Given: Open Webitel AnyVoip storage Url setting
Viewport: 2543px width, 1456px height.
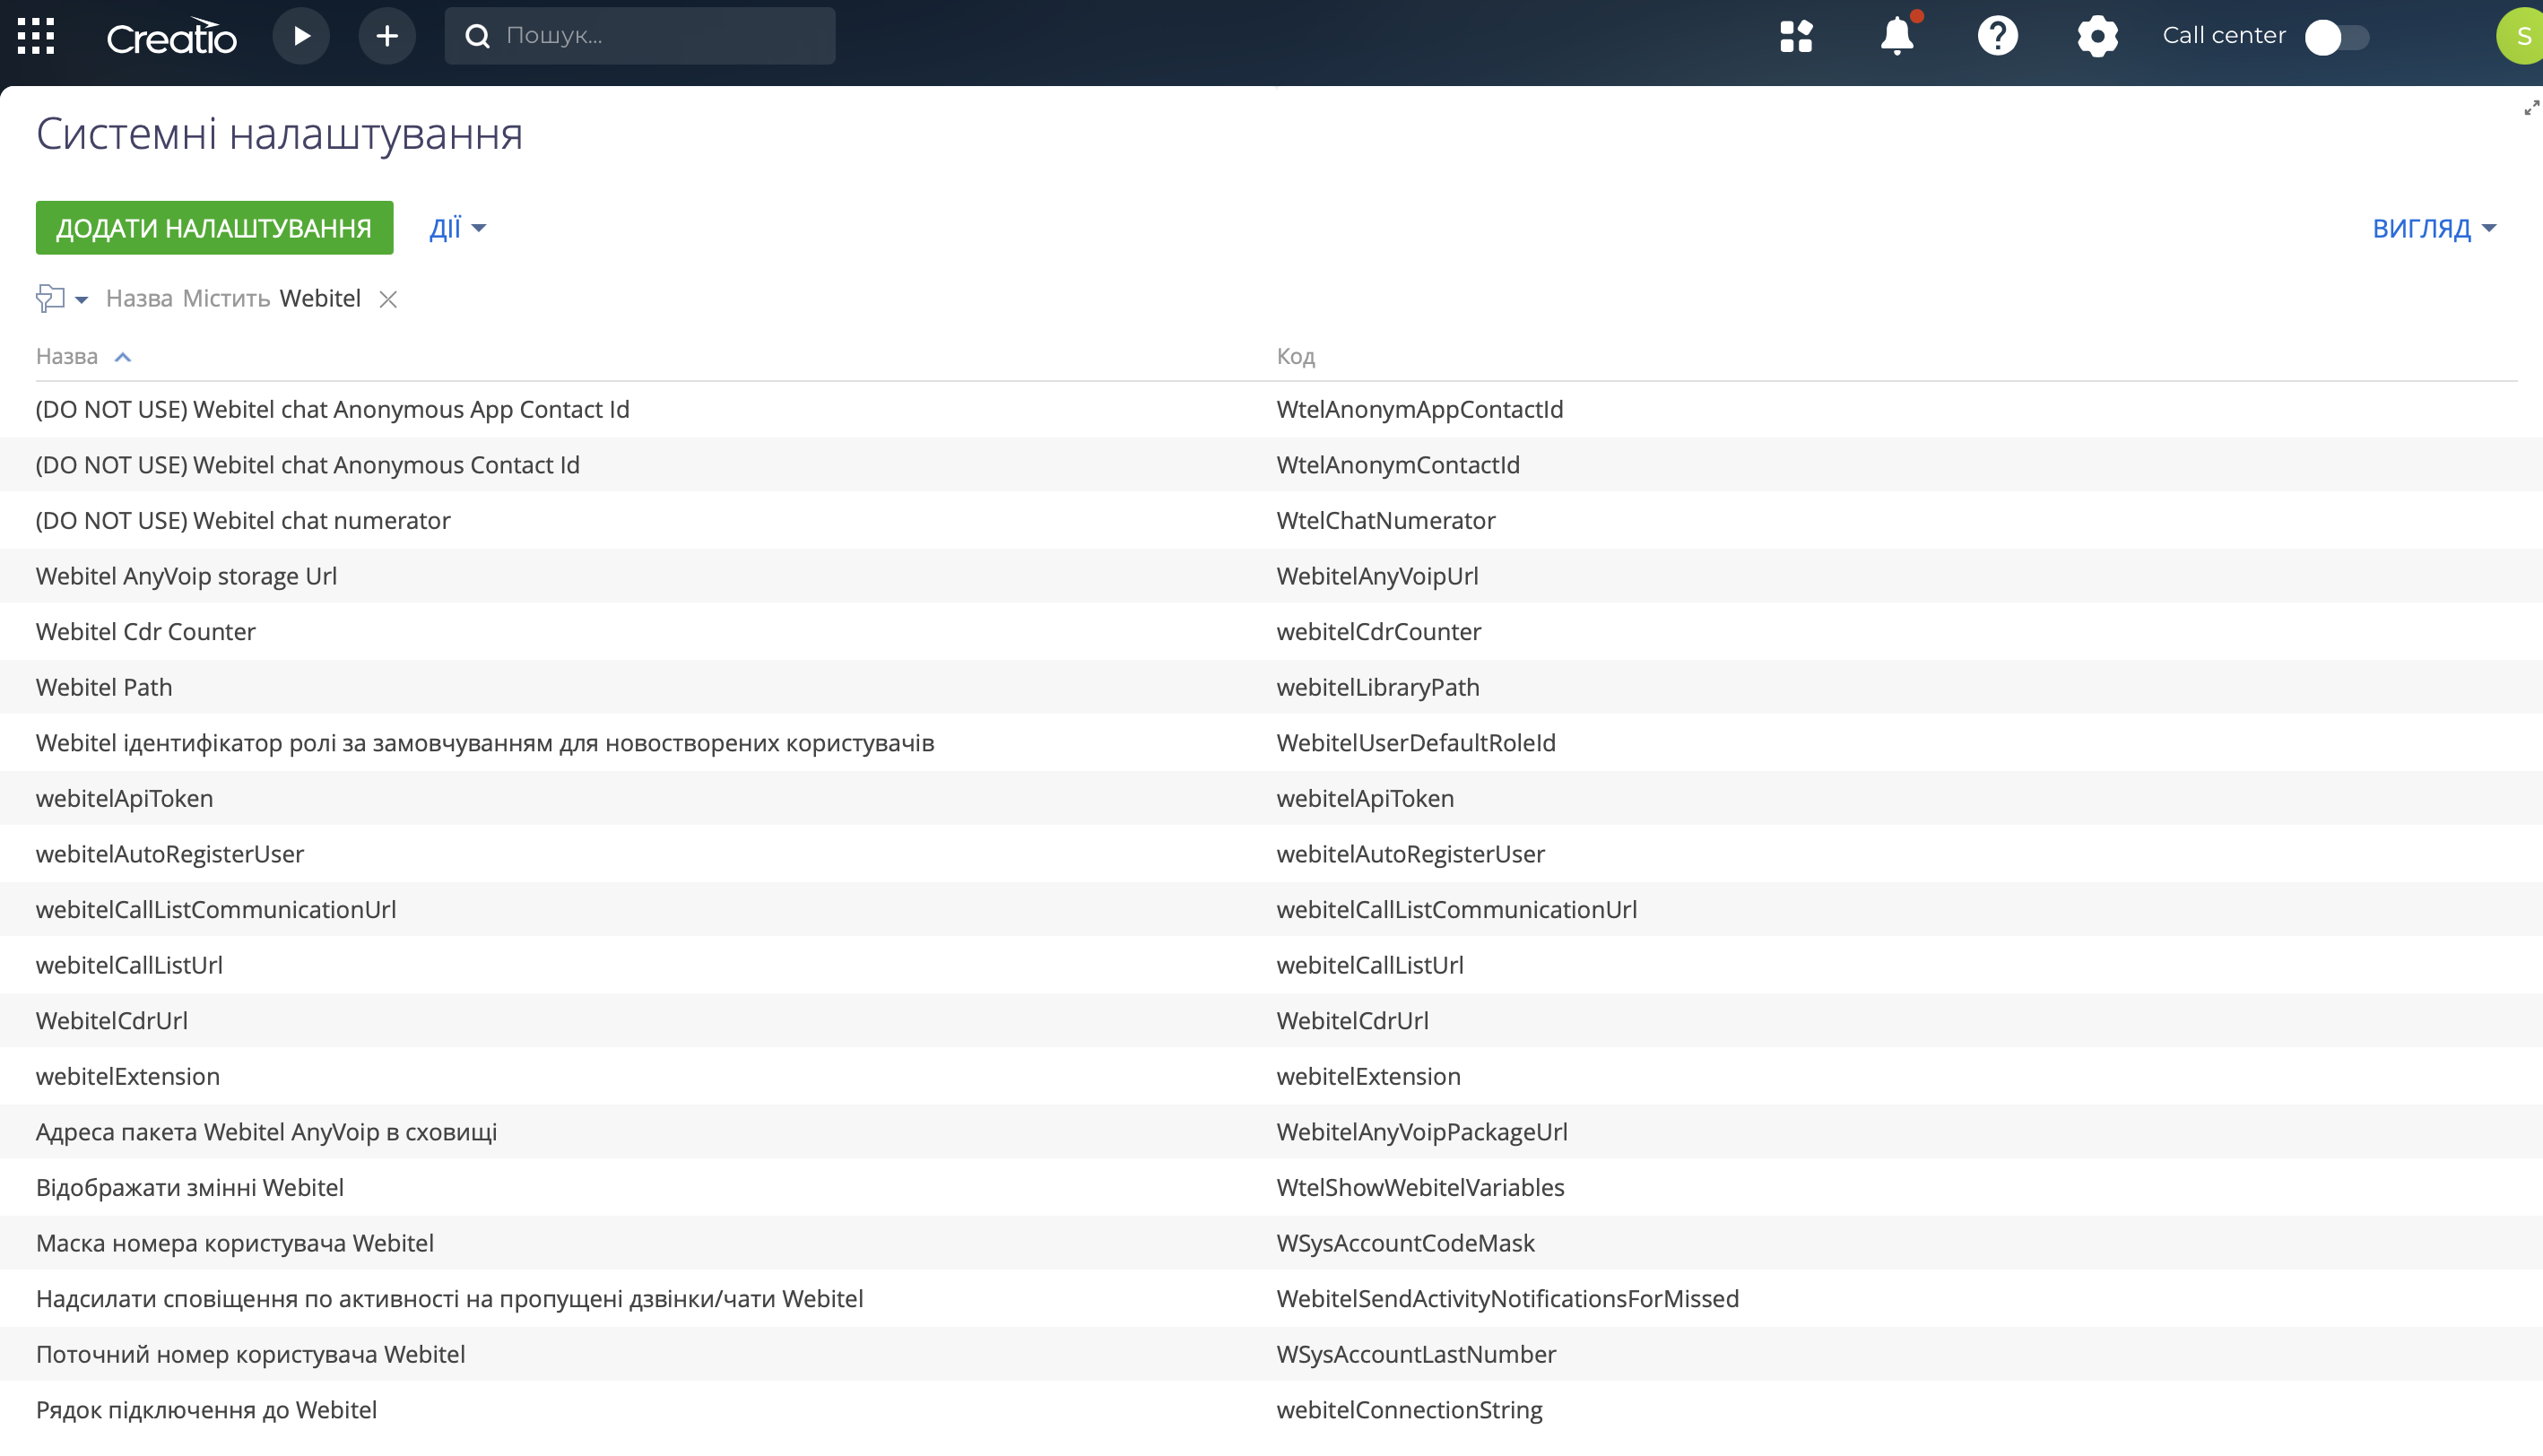Looking at the screenshot, I should coord(186,576).
